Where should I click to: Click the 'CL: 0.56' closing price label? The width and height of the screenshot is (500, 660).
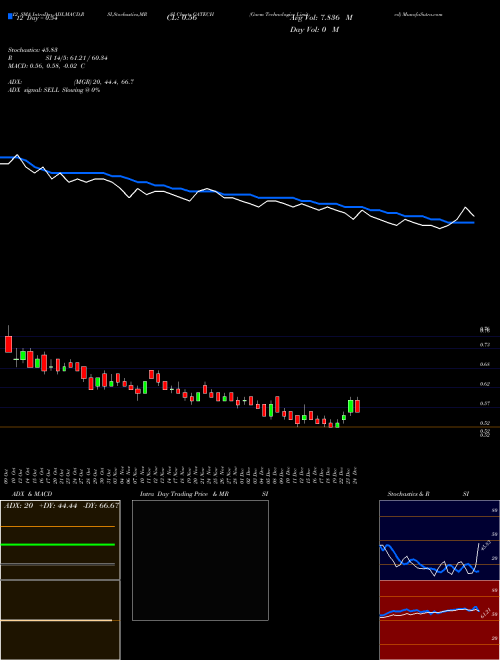182,18
